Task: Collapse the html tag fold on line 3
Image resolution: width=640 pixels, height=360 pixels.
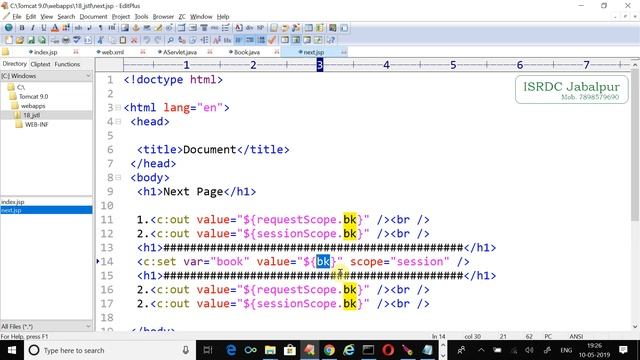Action: (x=118, y=108)
